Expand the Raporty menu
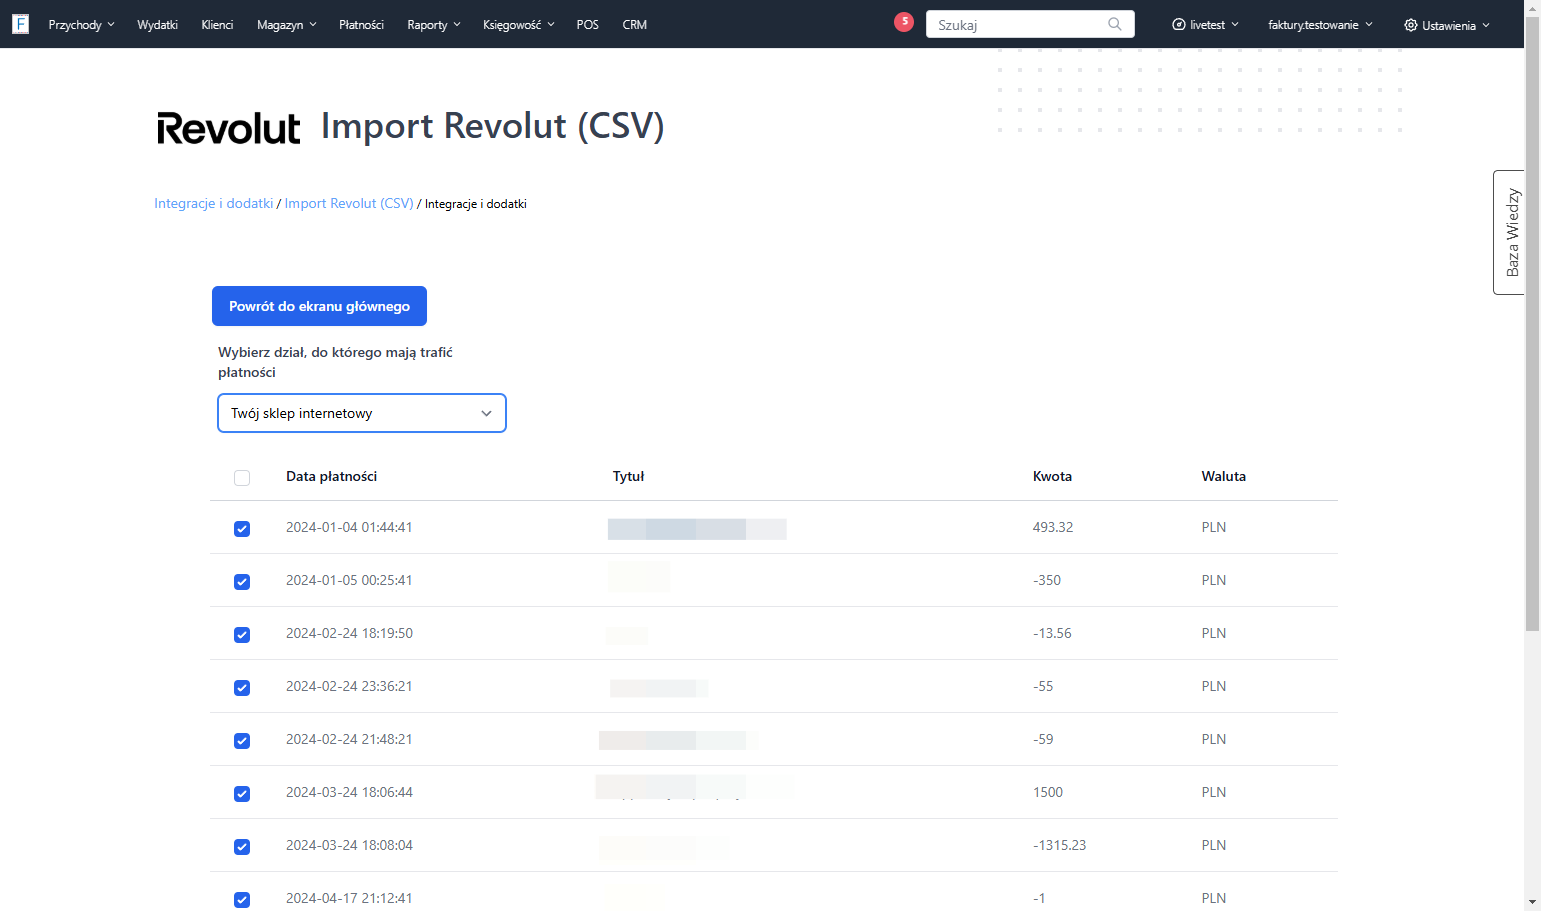Screen dimensions: 1541x911 click(x=434, y=25)
